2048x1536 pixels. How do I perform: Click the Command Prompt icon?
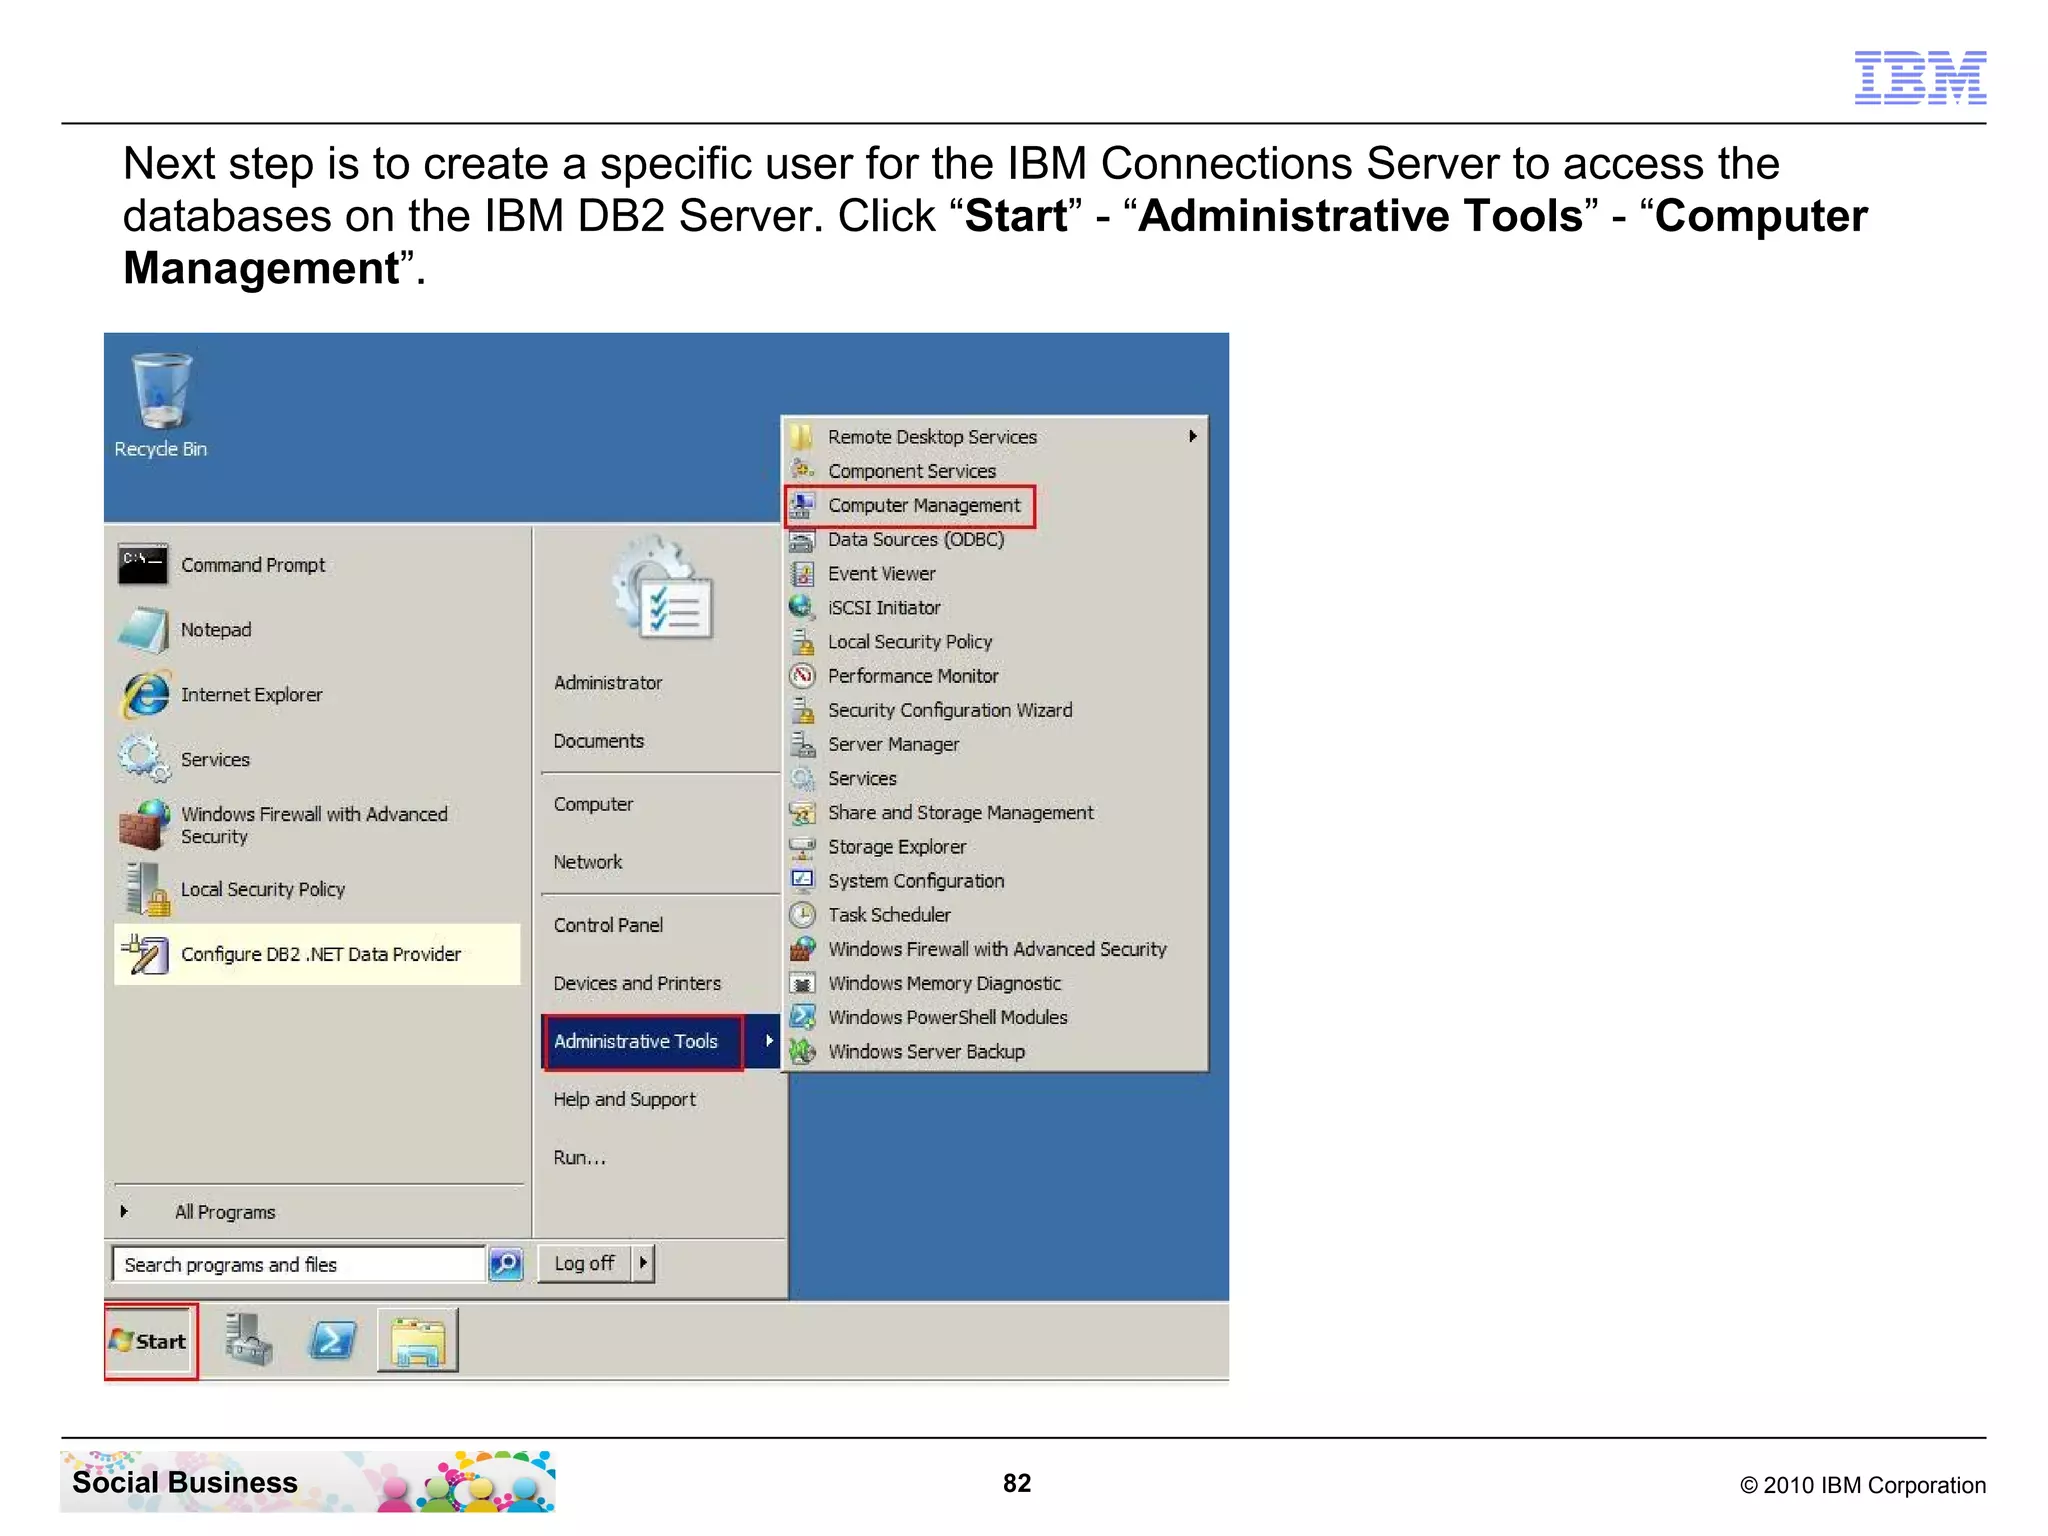coord(143,565)
